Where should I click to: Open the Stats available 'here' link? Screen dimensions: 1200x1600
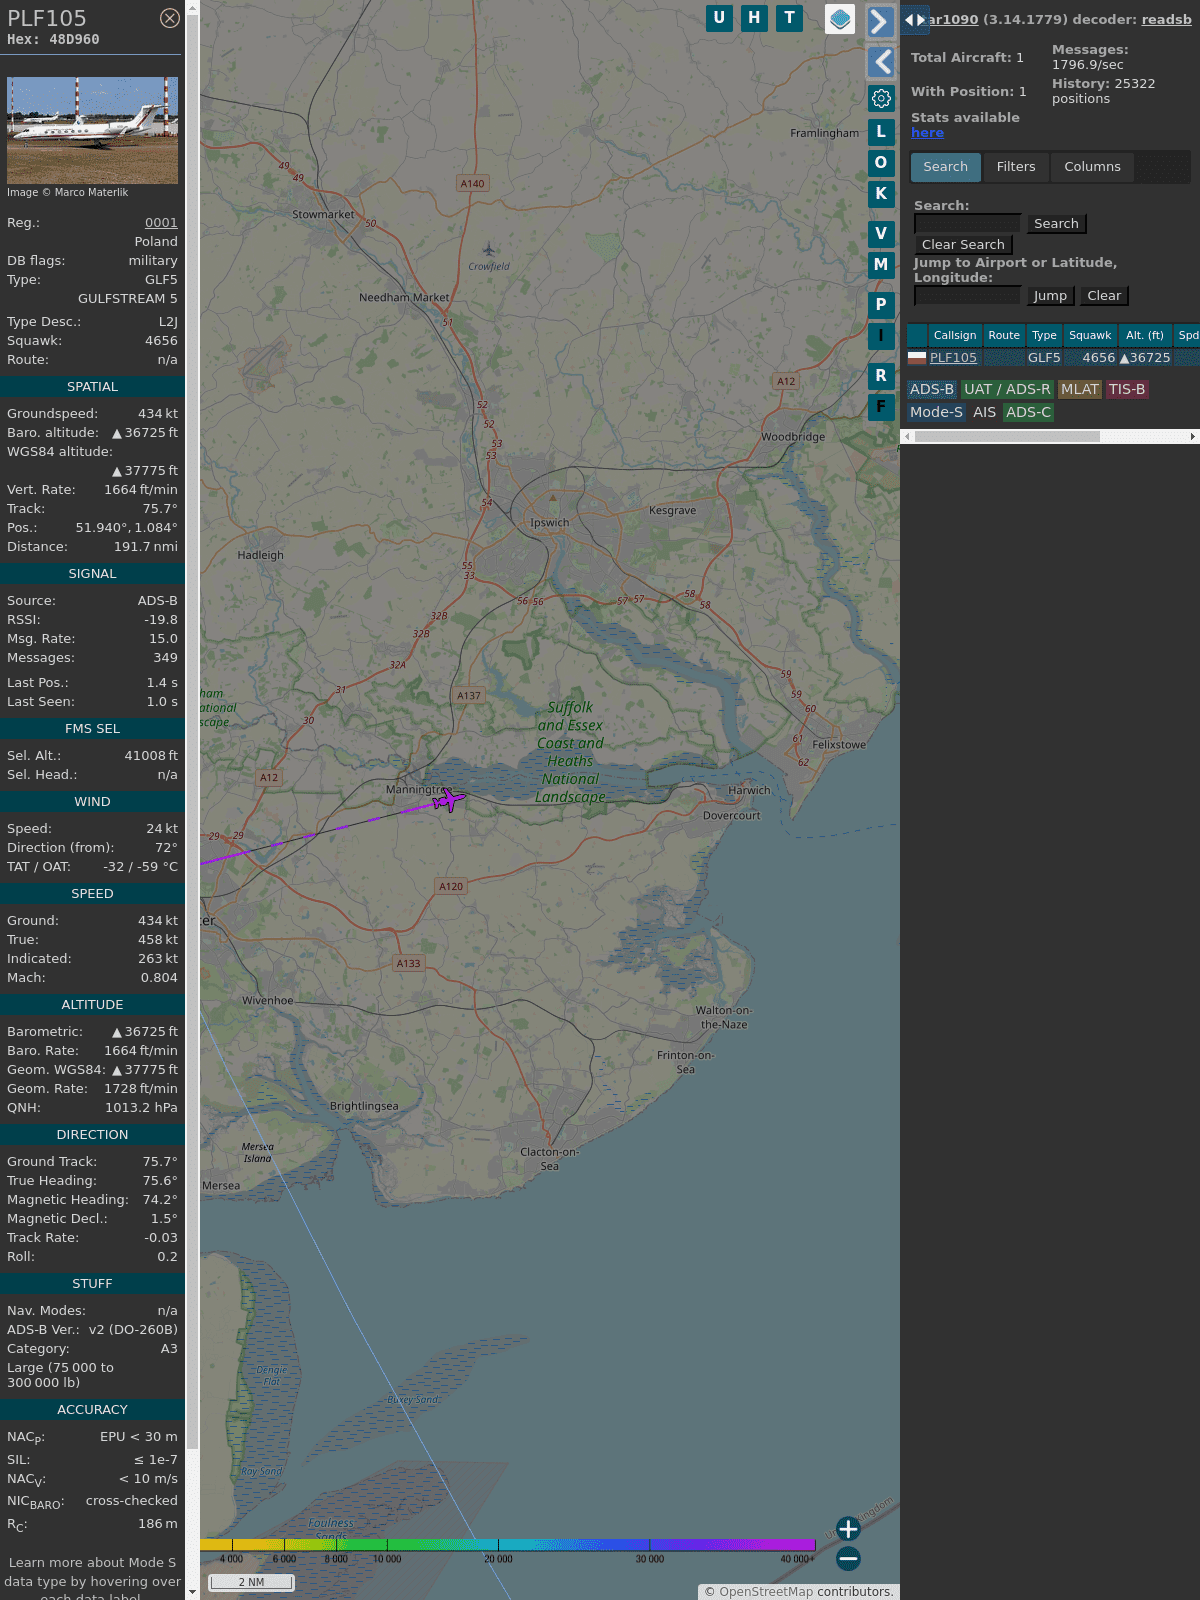point(927,133)
